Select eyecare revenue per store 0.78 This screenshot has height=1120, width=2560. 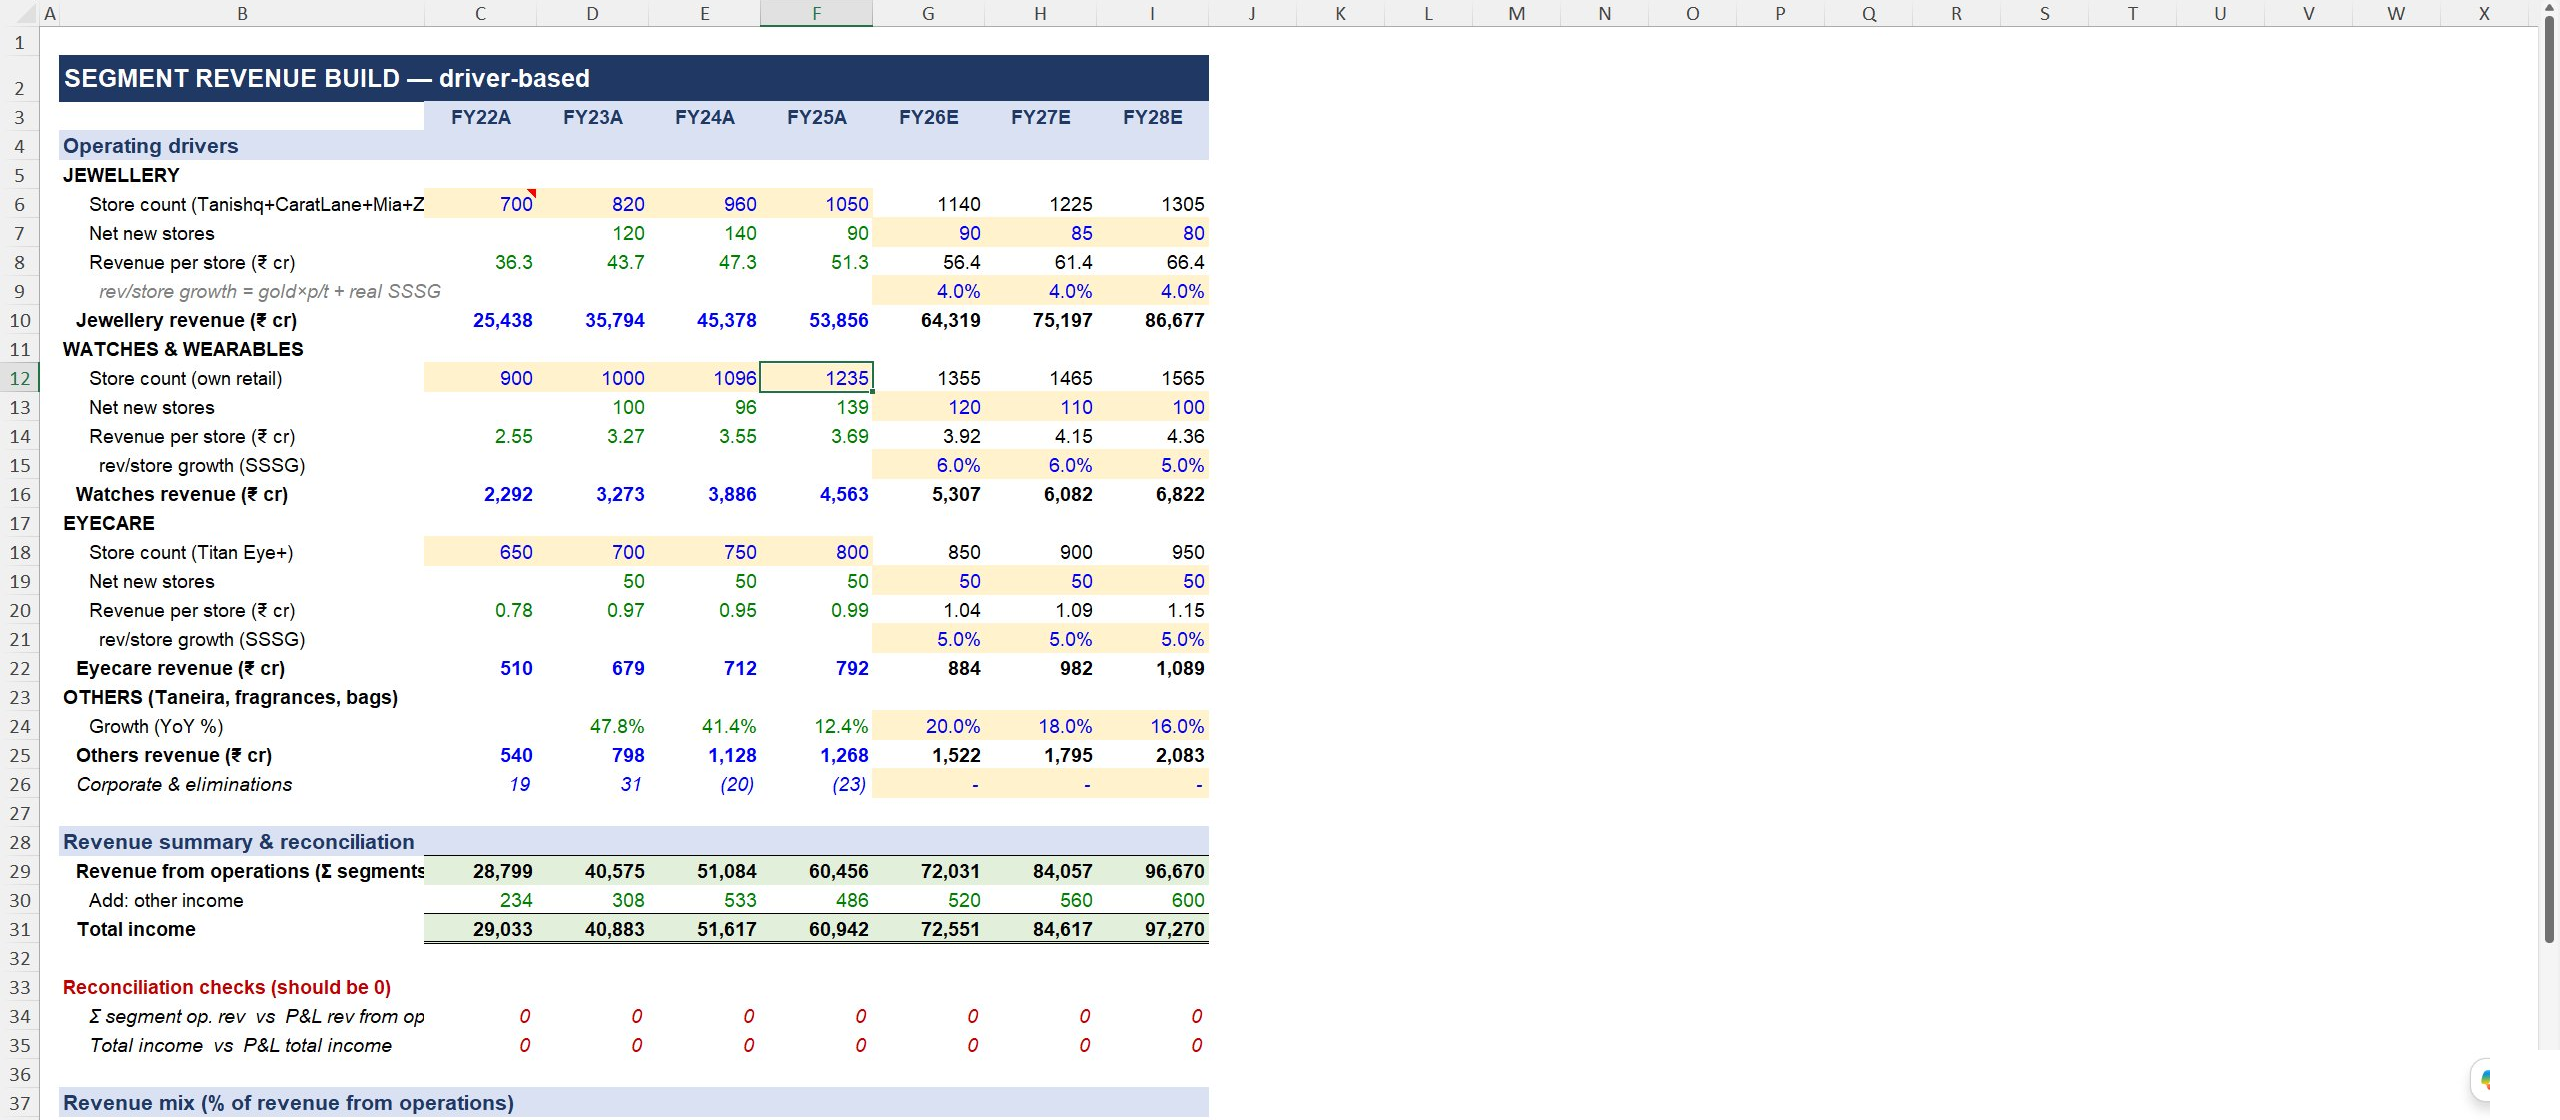pos(480,610)
